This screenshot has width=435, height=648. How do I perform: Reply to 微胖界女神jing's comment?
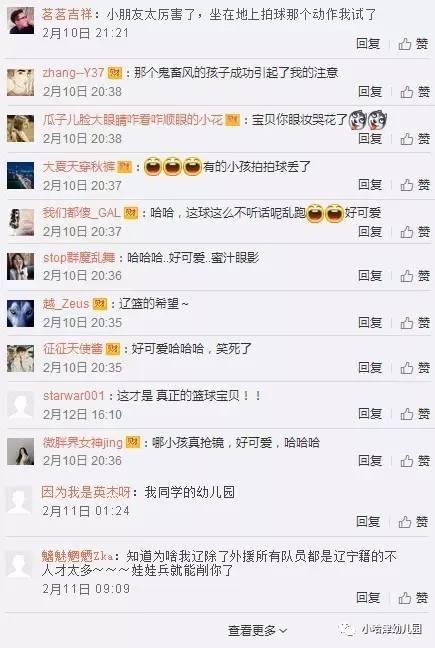370,460
